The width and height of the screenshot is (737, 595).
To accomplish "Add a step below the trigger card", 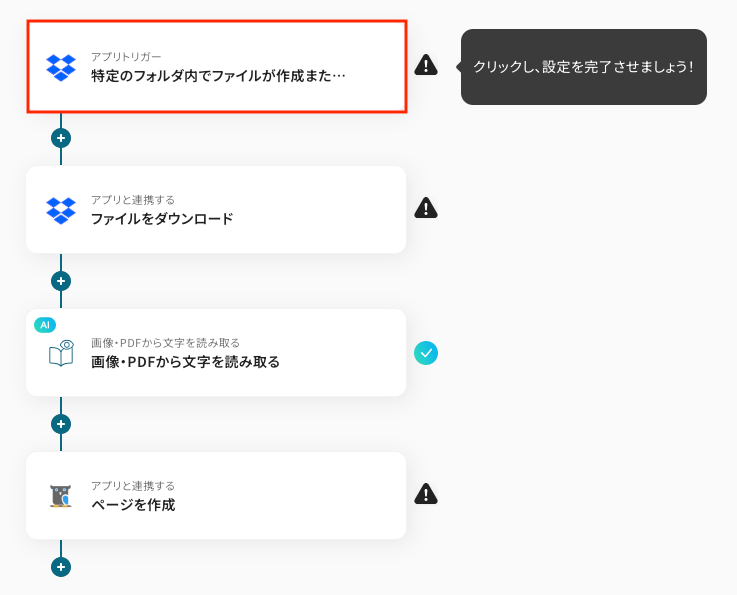I will 61,138.
